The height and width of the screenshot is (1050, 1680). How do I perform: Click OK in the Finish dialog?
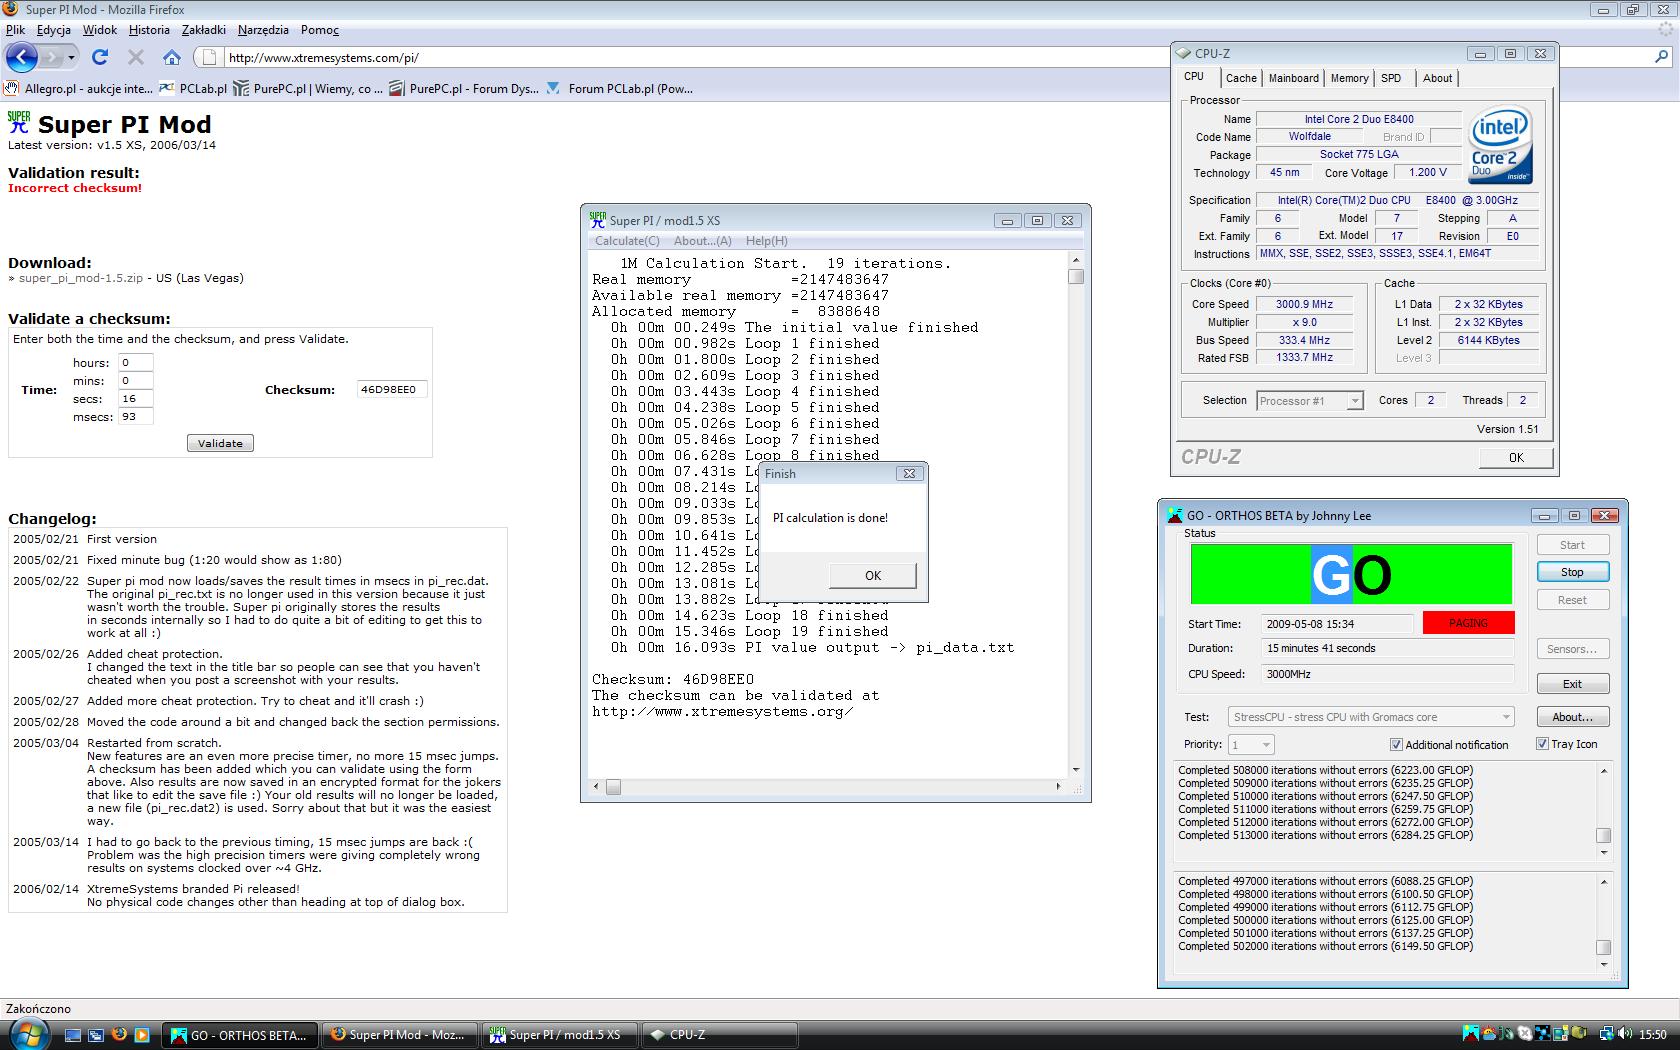pyautogui.click(x=872, y=575)
